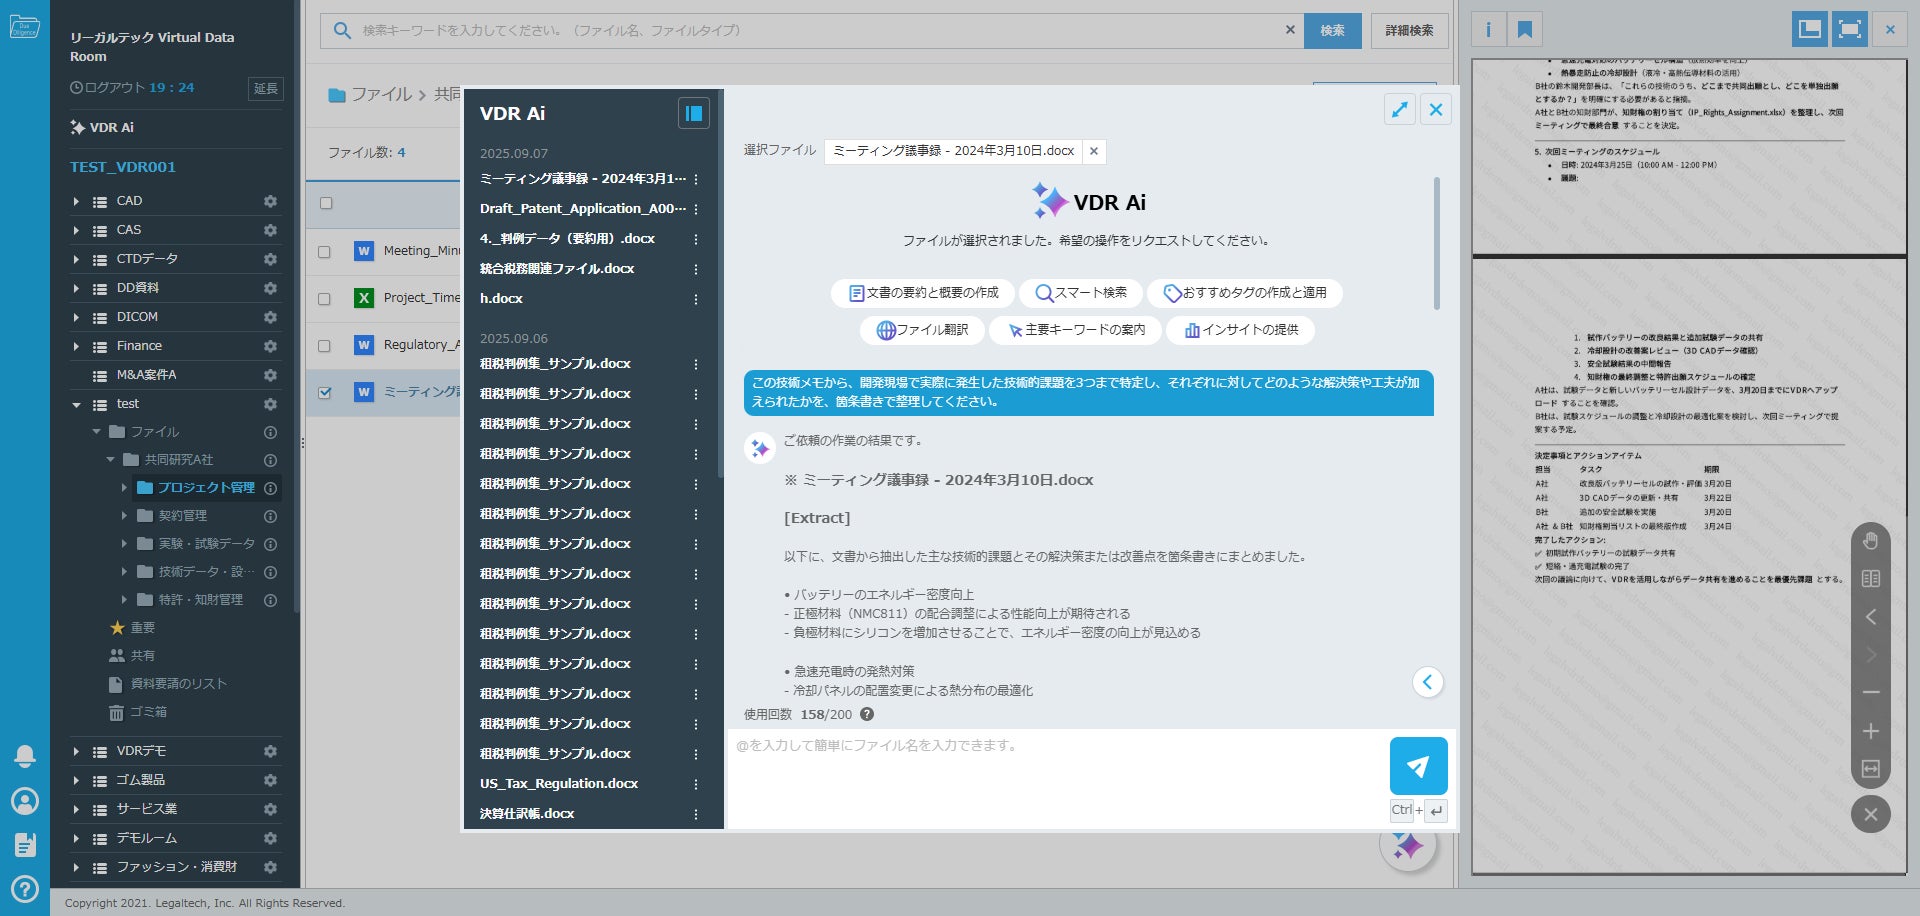Toggle the select-all files checkbox
Viewport: 1920px width, 916px height.
pyautogui.click(x=326, y=203)
